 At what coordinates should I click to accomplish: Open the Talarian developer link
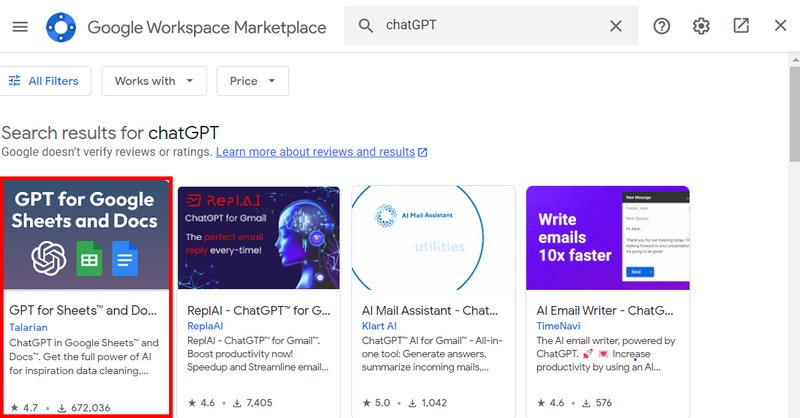click(x=28, y=328)
